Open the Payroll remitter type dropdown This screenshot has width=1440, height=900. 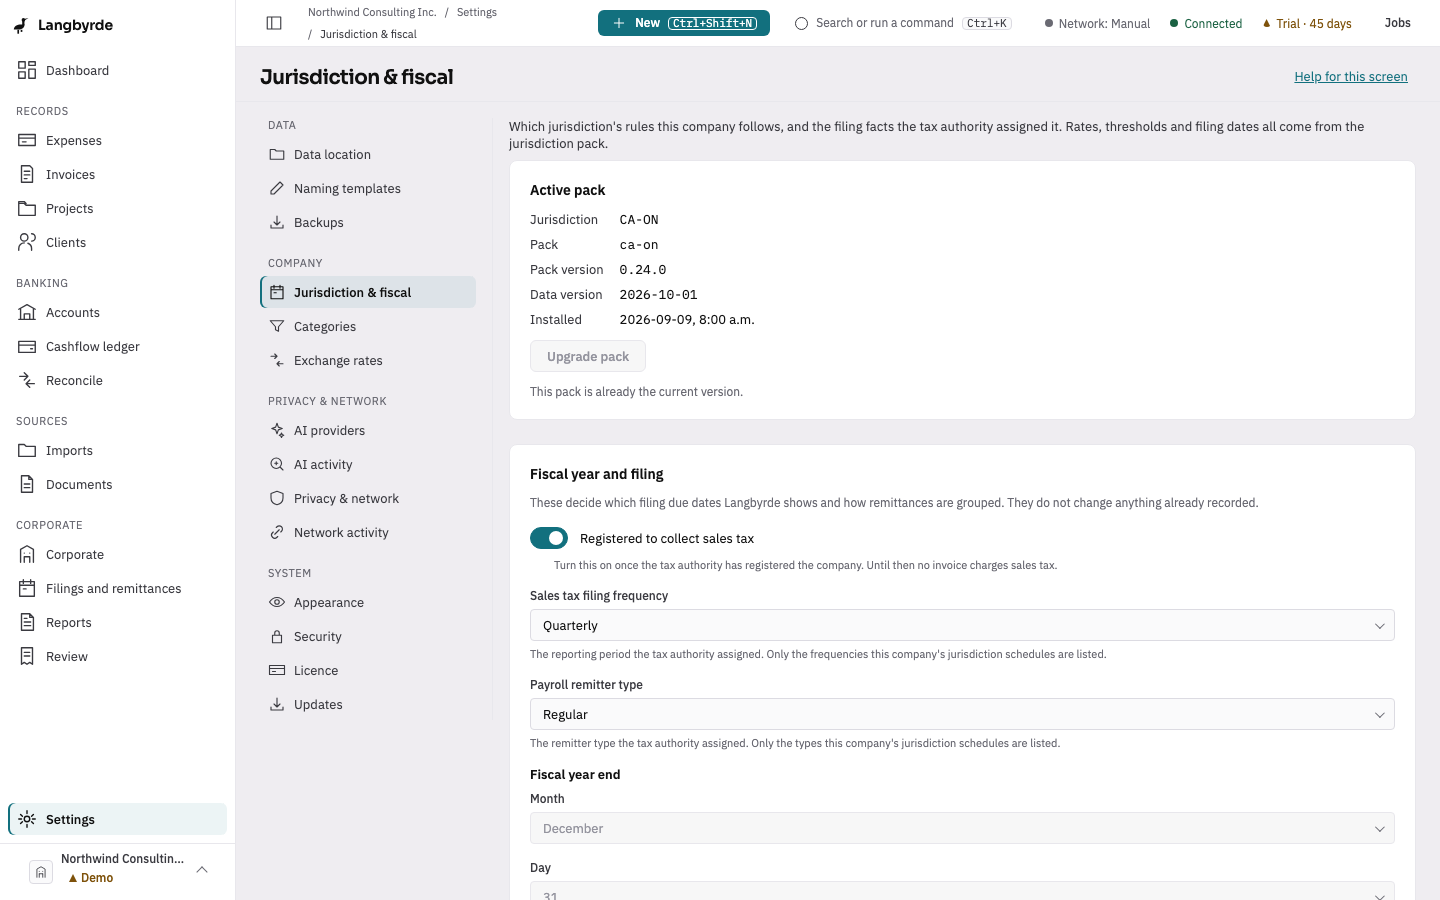pyautogui.click(x=962, y=714)
